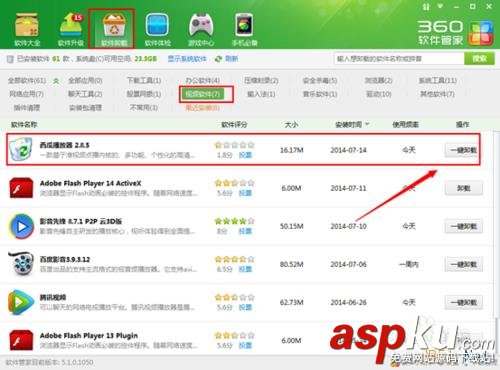The width and height of the screenshot is (500, 370).
Task: Open the skin icon in the title bar
Action: click(x=426, y=6)
